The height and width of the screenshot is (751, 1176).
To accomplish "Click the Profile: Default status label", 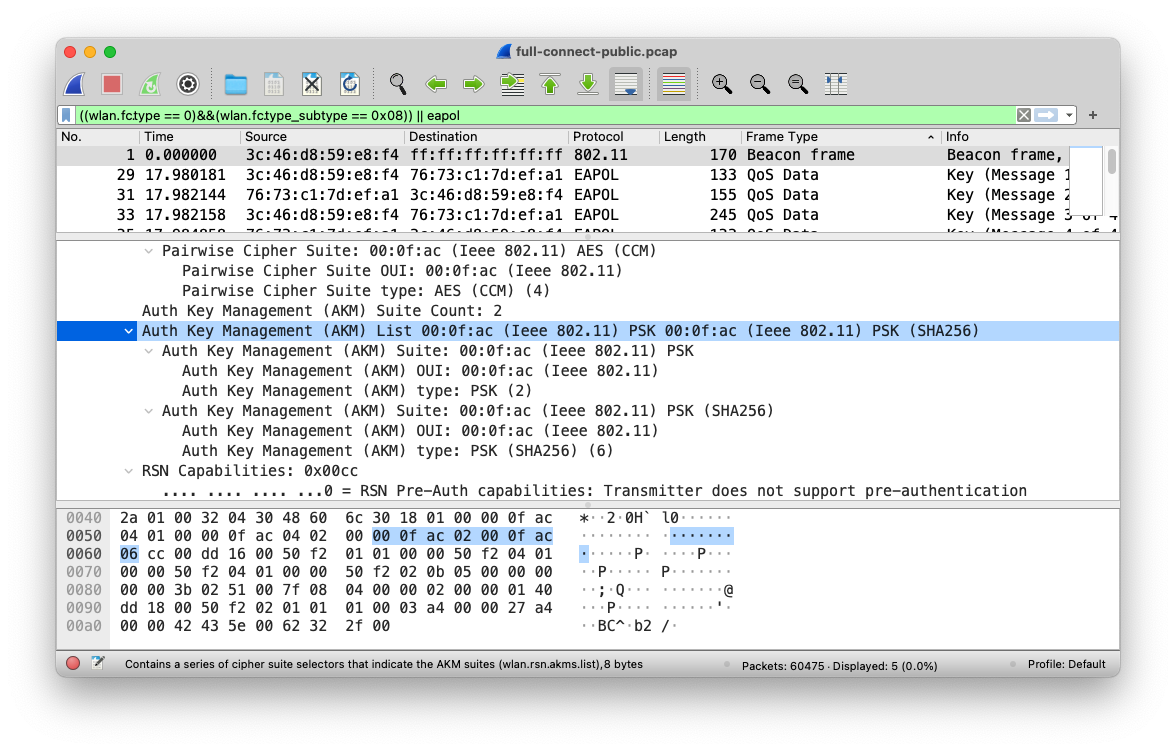I will pos(1066,664).
